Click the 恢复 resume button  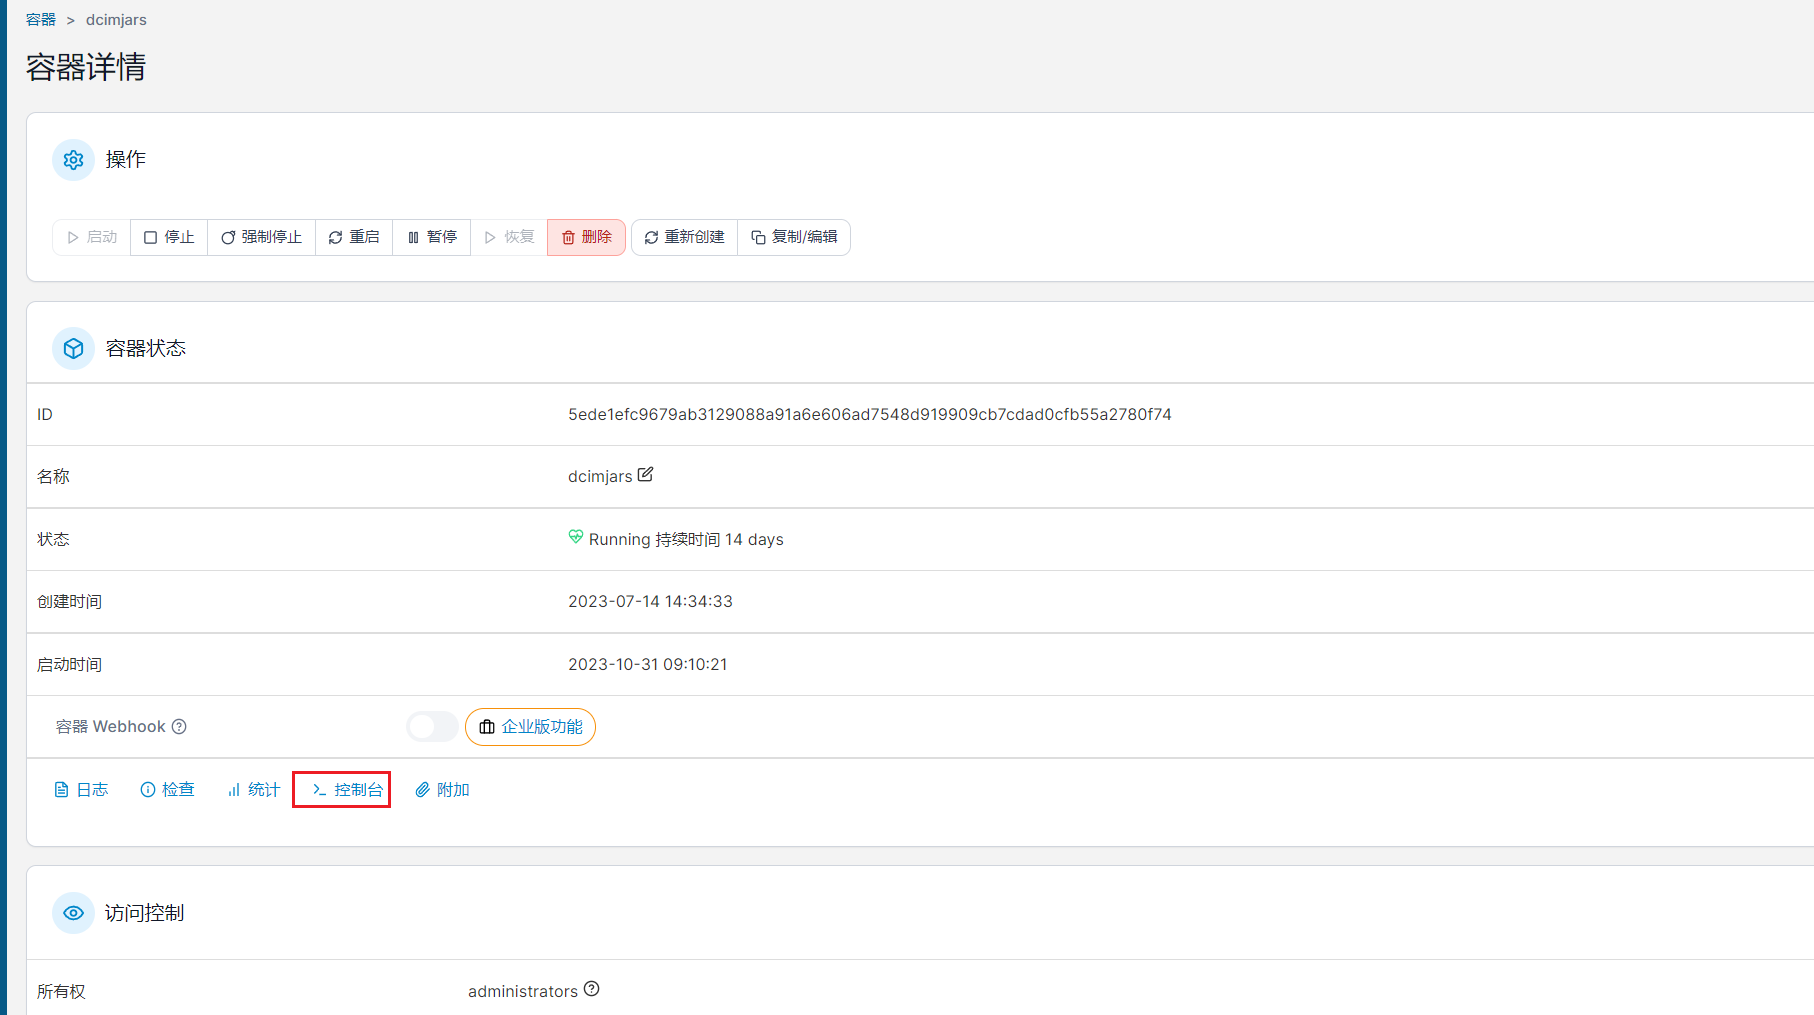point(509,237)
